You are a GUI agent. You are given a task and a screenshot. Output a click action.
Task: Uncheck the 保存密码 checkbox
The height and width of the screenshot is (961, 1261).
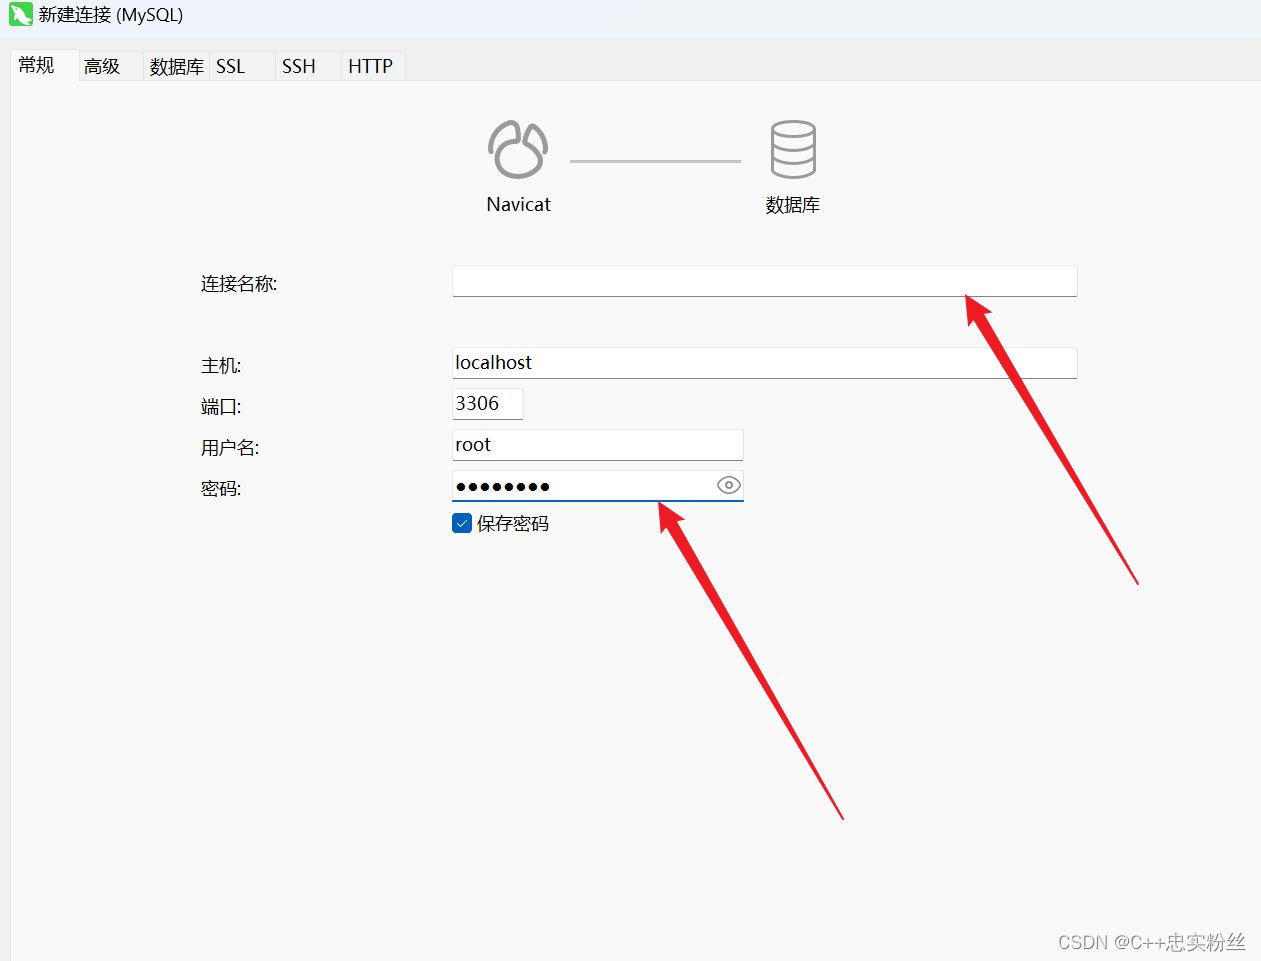(462, 523)
